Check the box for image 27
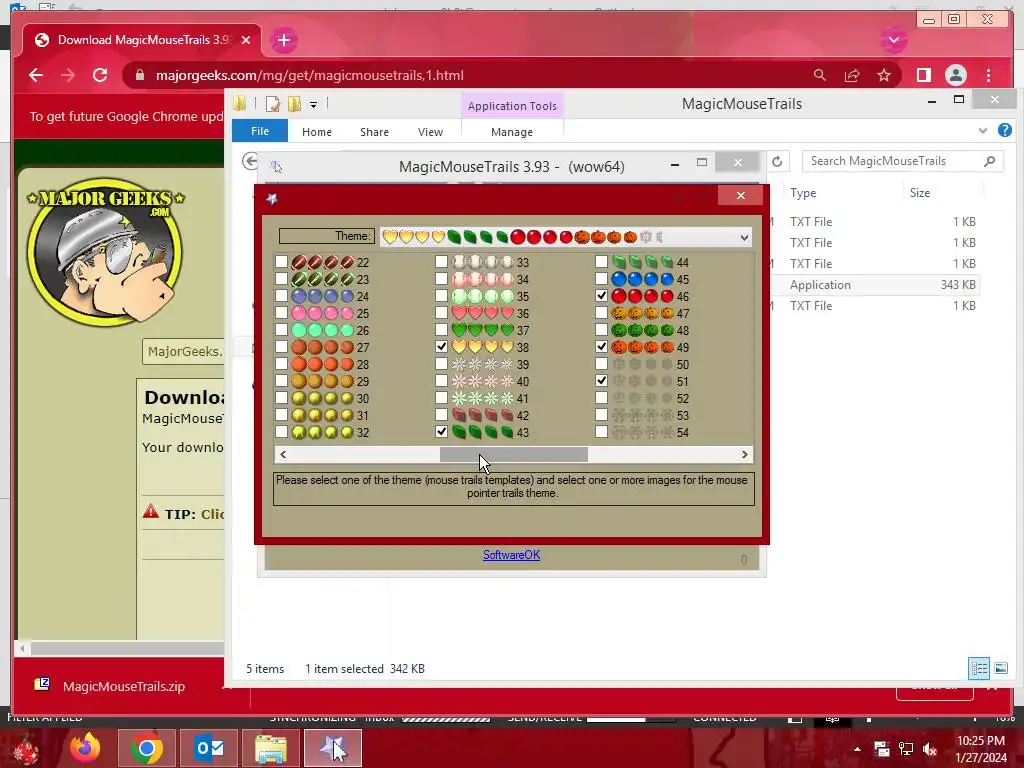This screenshot has height=768, width=1024. coord(281,347)
